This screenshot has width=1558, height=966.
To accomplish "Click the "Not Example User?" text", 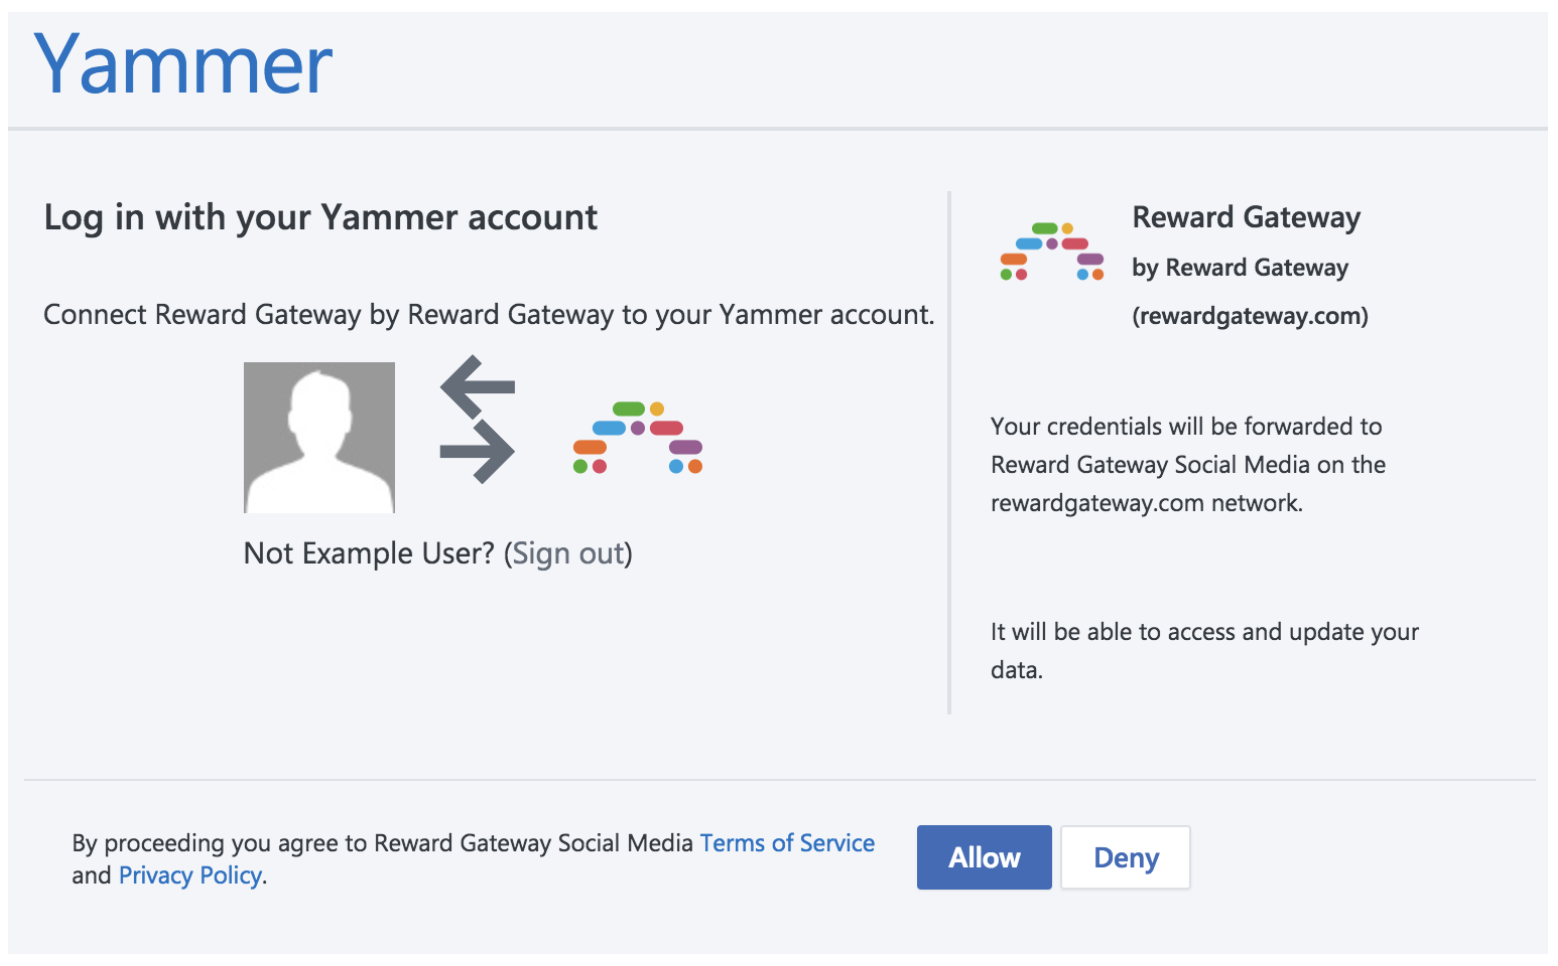I will pos(369,553).
